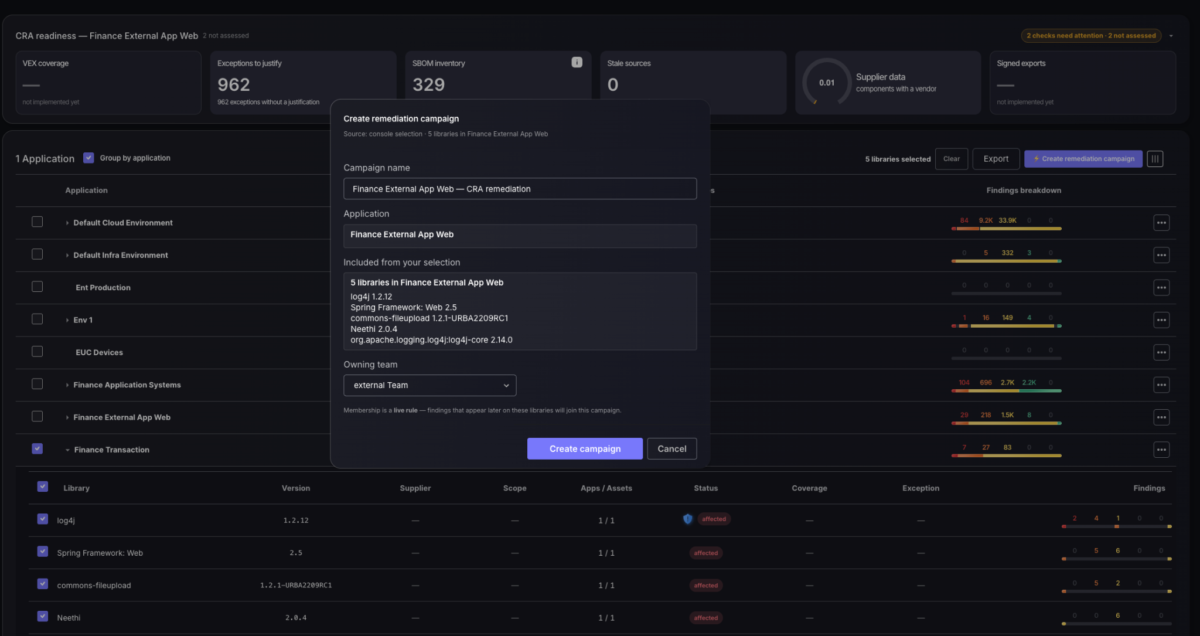Uncheck the commons-fileupload library checkbox
1200x636 pixels.
coord(42,584)
